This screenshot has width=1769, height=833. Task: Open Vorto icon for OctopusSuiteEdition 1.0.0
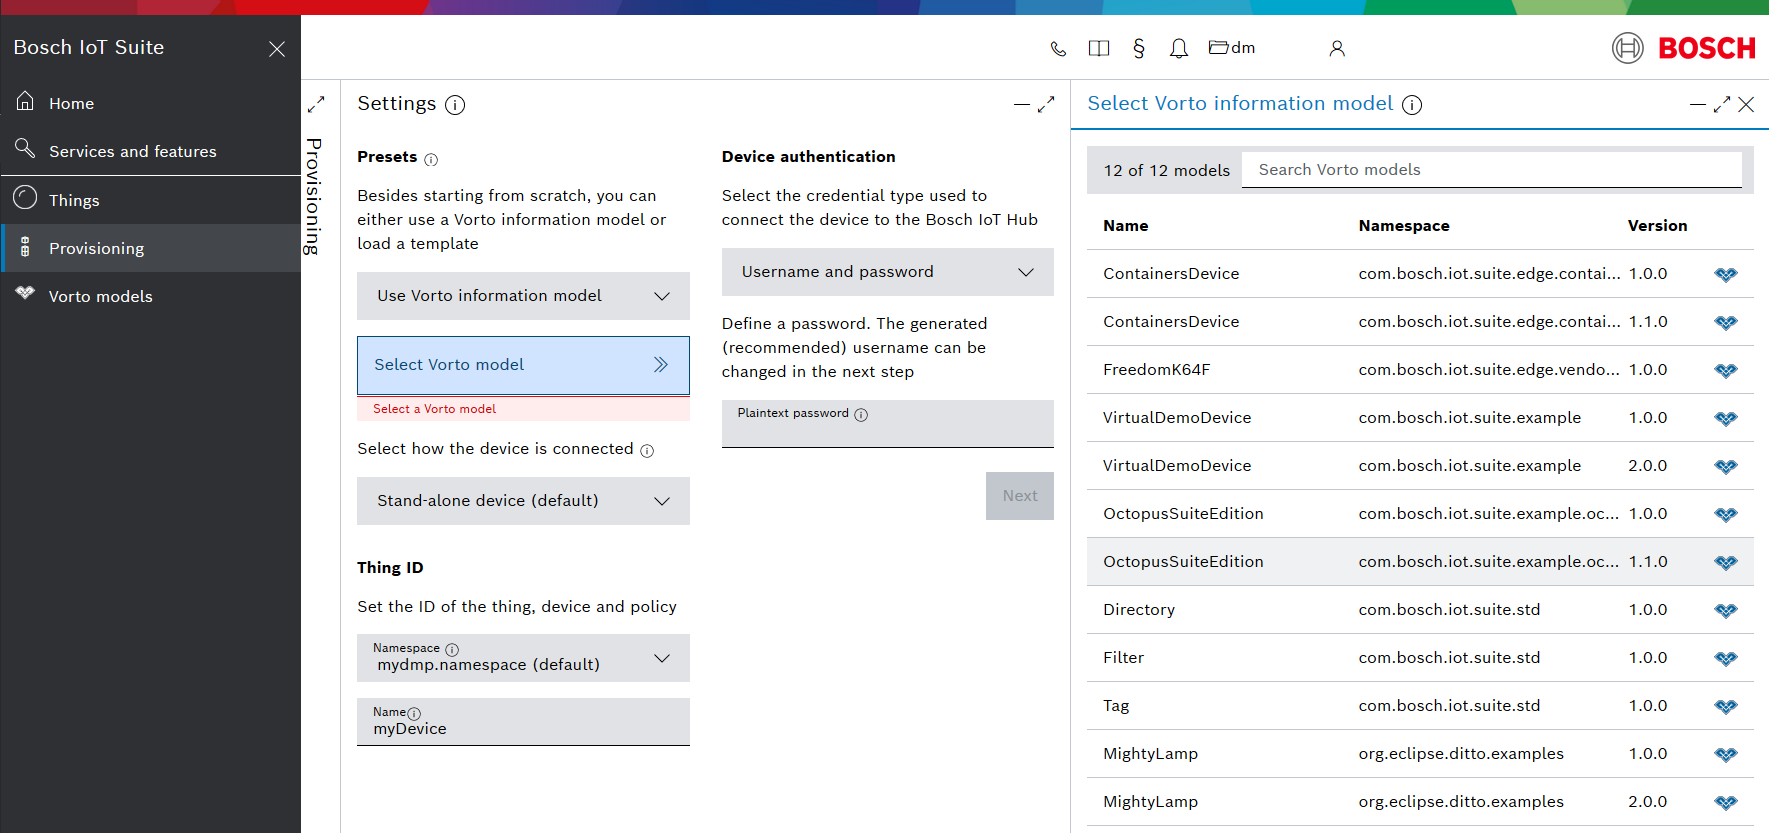[x=1726, y=514]
